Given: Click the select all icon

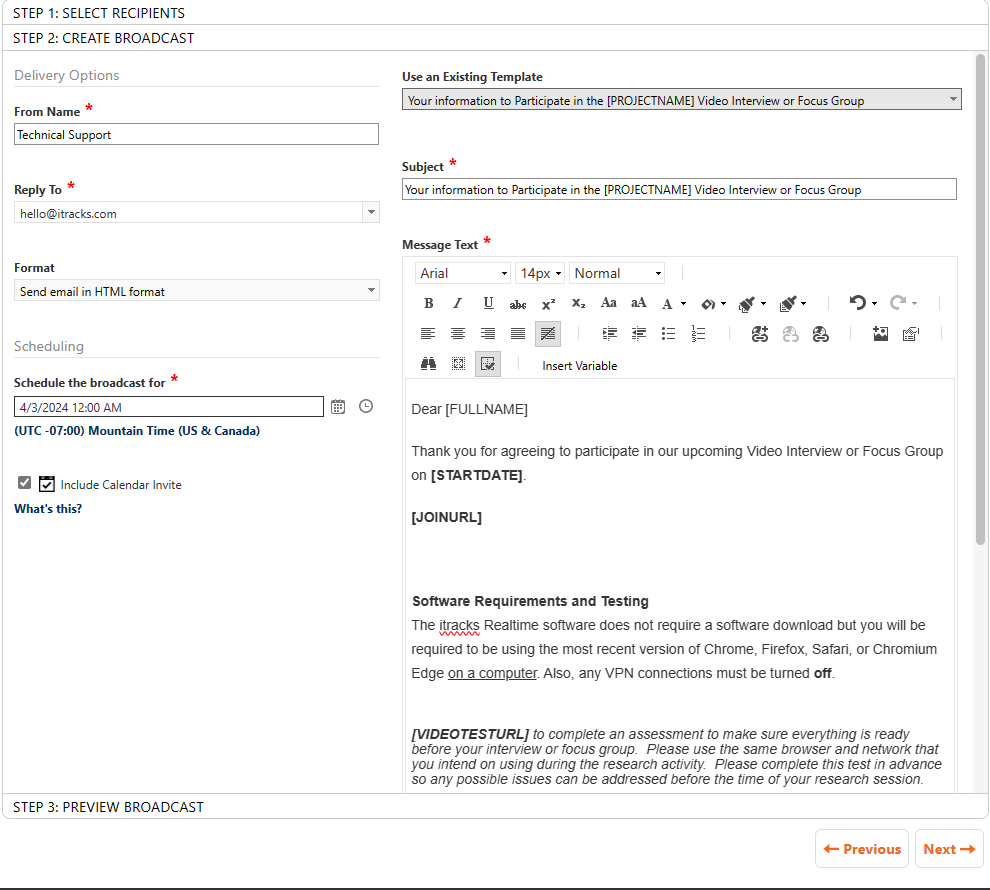Looking at the screenshot, I should 458,364.
